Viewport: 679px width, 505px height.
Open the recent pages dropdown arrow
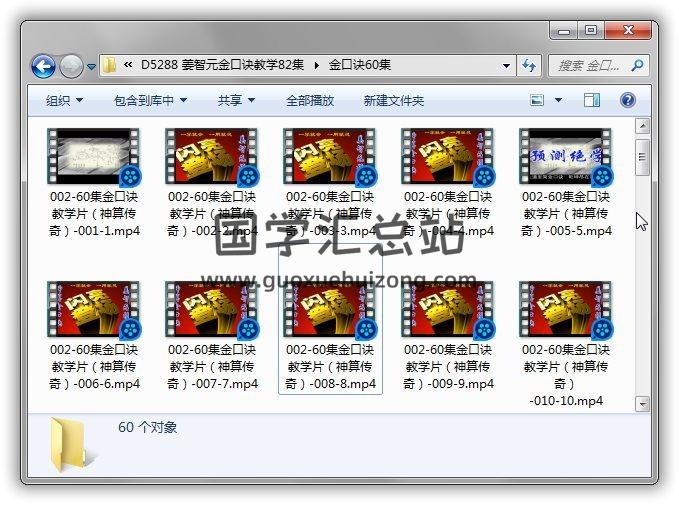[91, 67]
